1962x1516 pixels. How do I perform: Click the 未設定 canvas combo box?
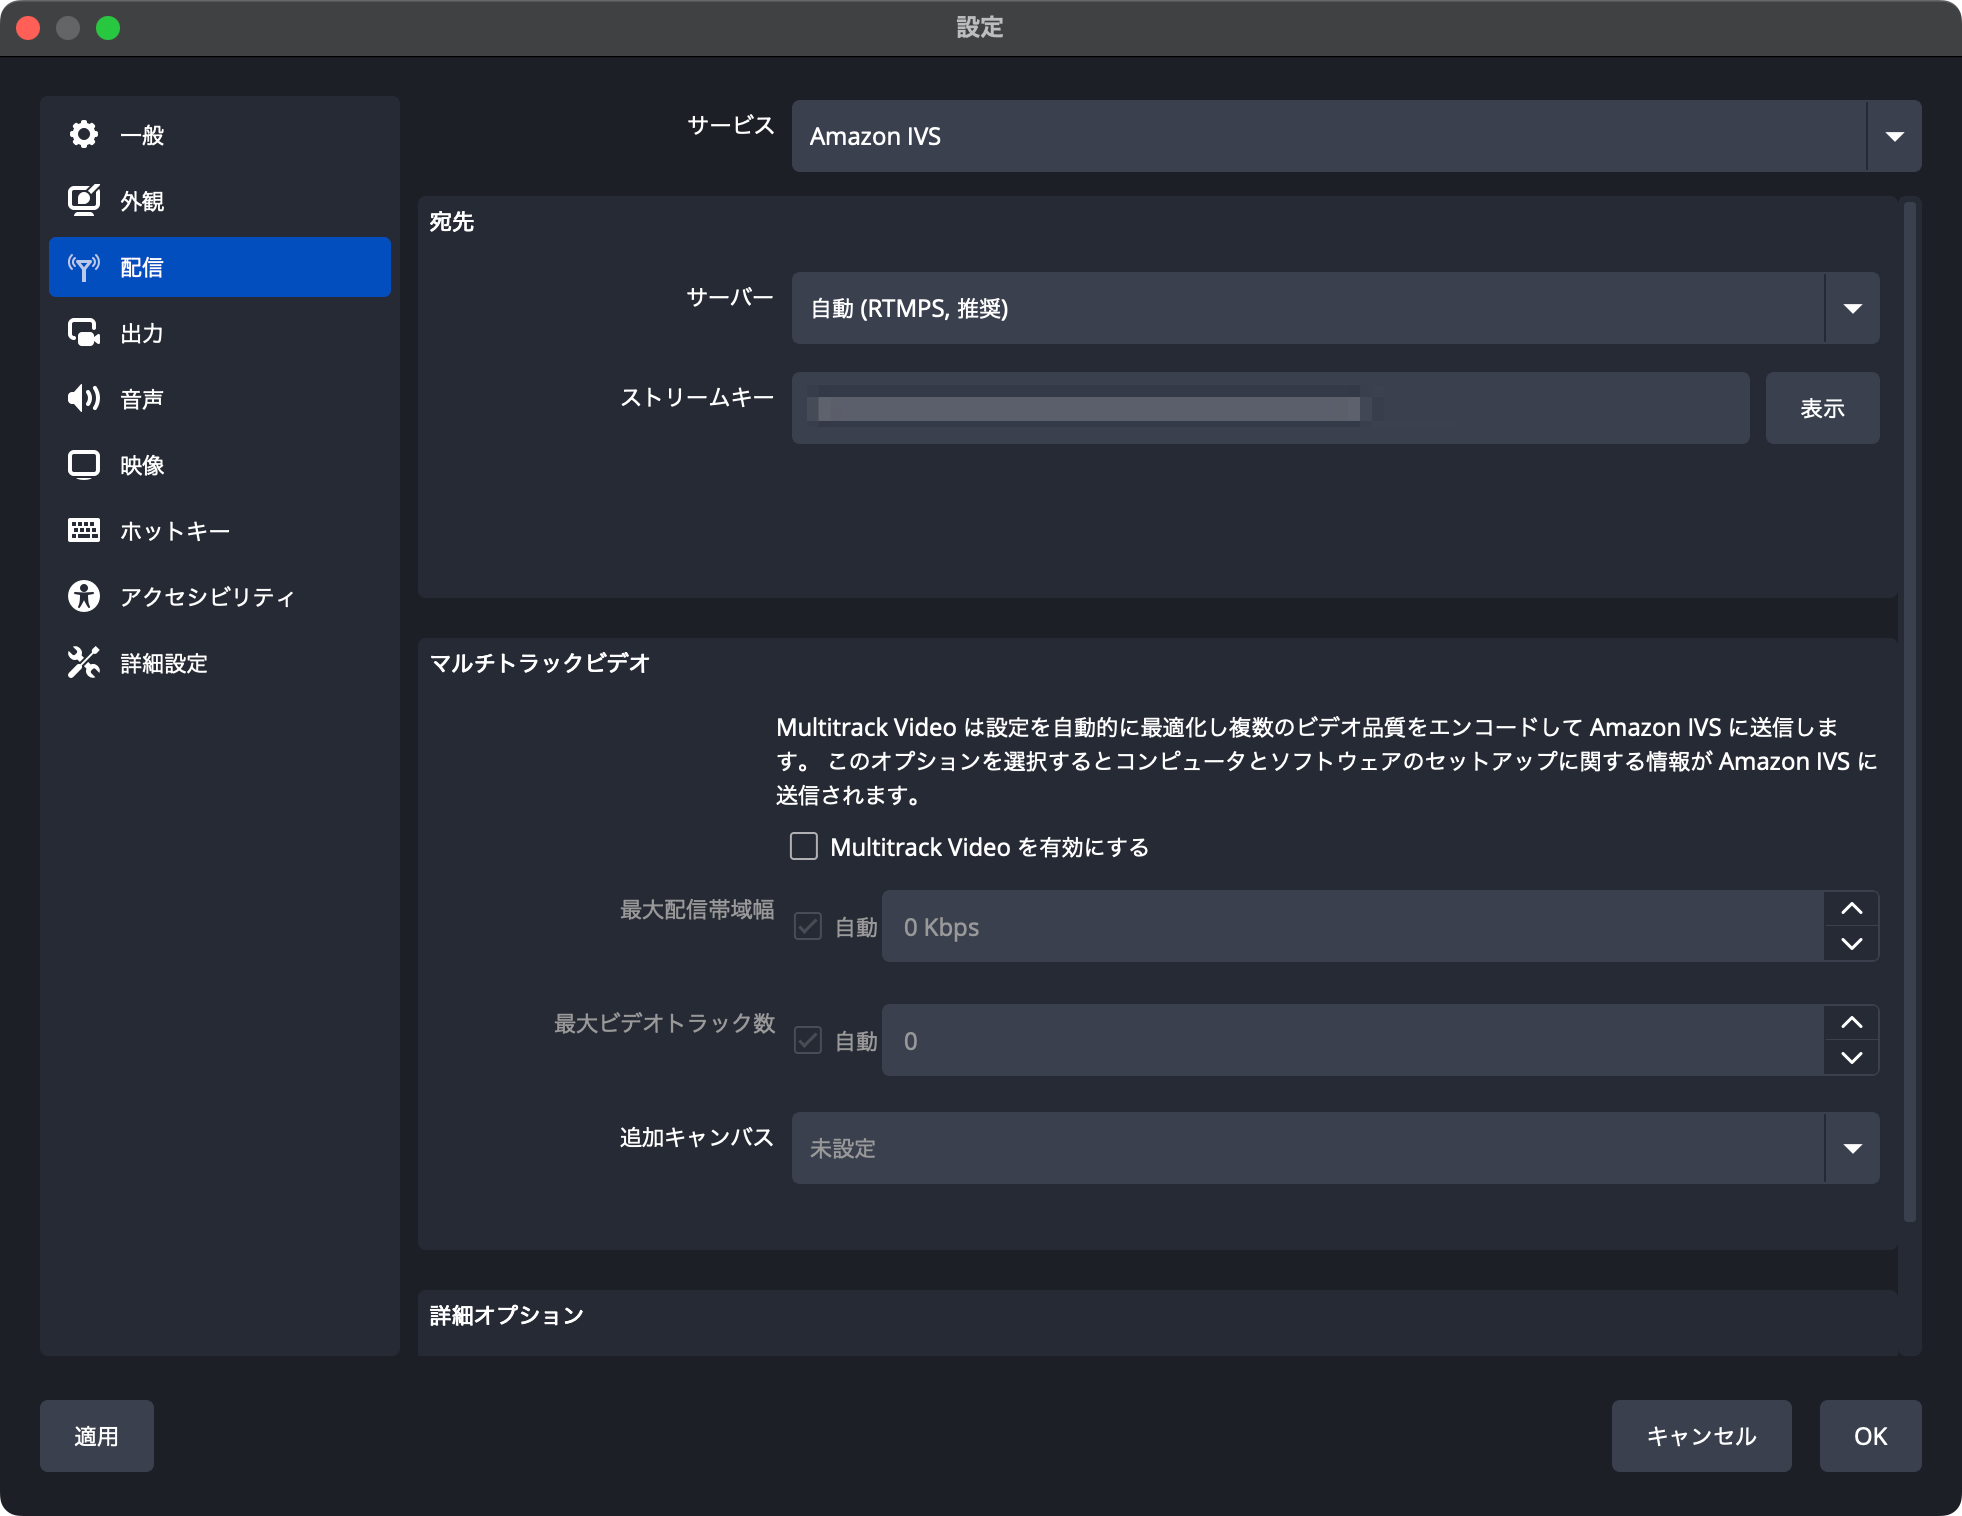coord(1335,1148)
